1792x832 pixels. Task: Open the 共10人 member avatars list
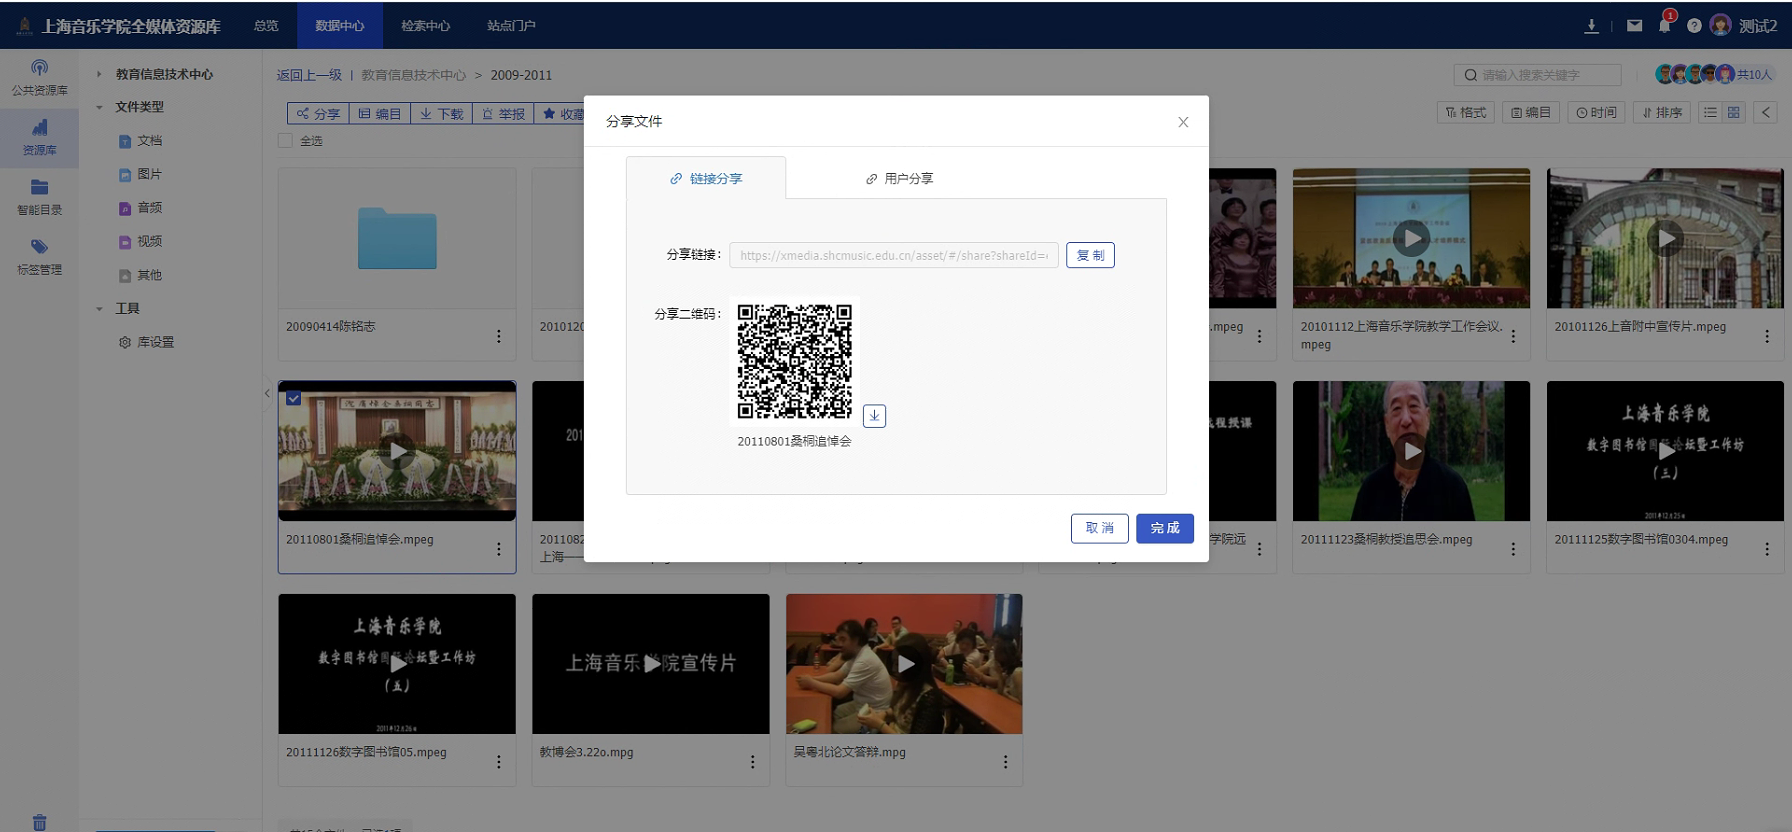point(1714,74)
